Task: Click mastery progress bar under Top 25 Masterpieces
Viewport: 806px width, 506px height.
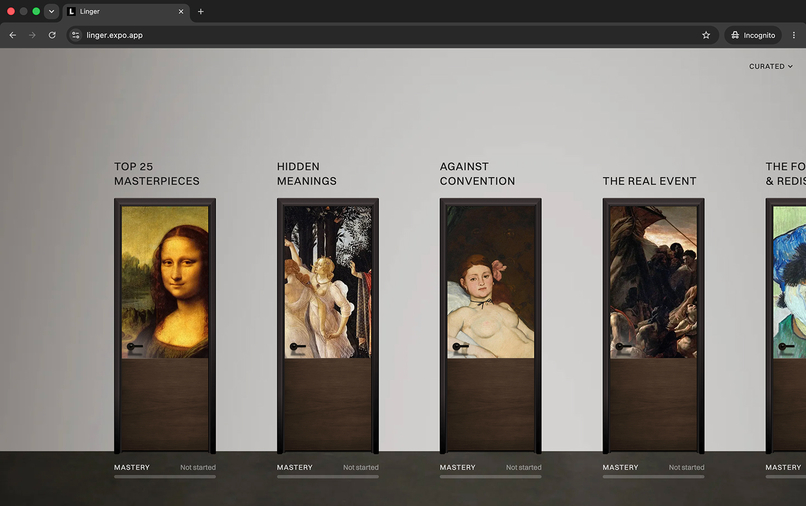Action: (x=165, y=477)
